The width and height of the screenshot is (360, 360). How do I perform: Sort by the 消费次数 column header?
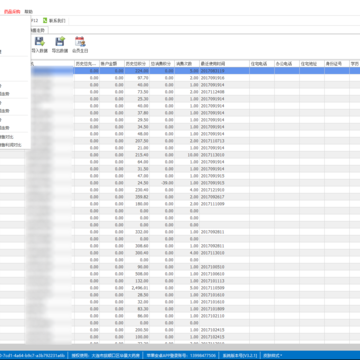[187, 64]
